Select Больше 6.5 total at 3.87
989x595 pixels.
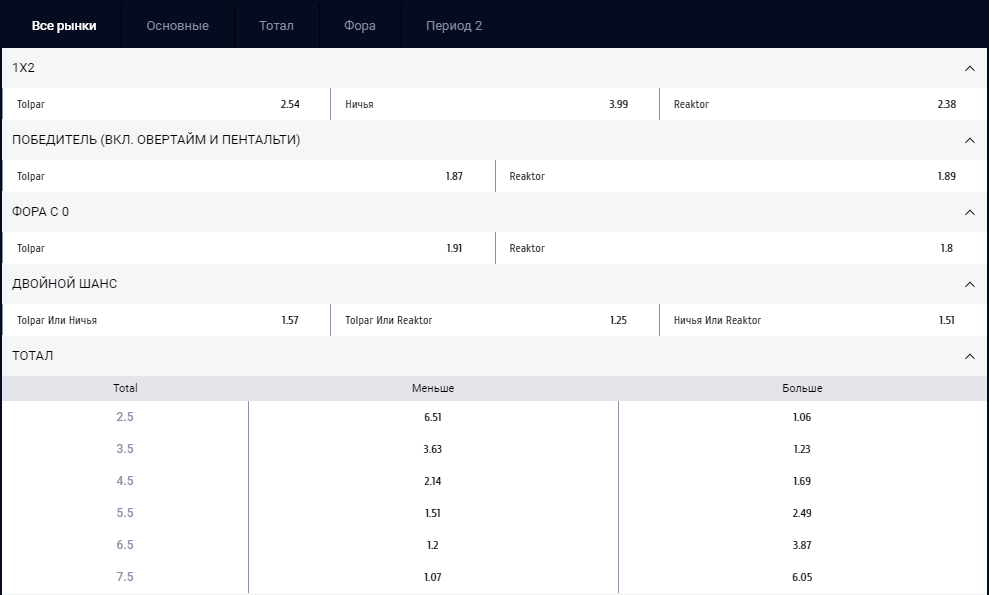(802, 545)
